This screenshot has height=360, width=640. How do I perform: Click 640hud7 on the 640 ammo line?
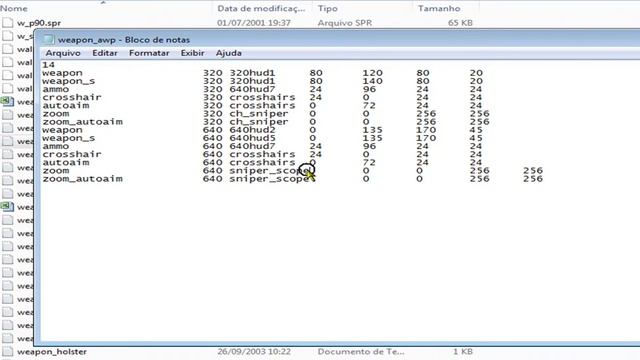click(252, 147)
